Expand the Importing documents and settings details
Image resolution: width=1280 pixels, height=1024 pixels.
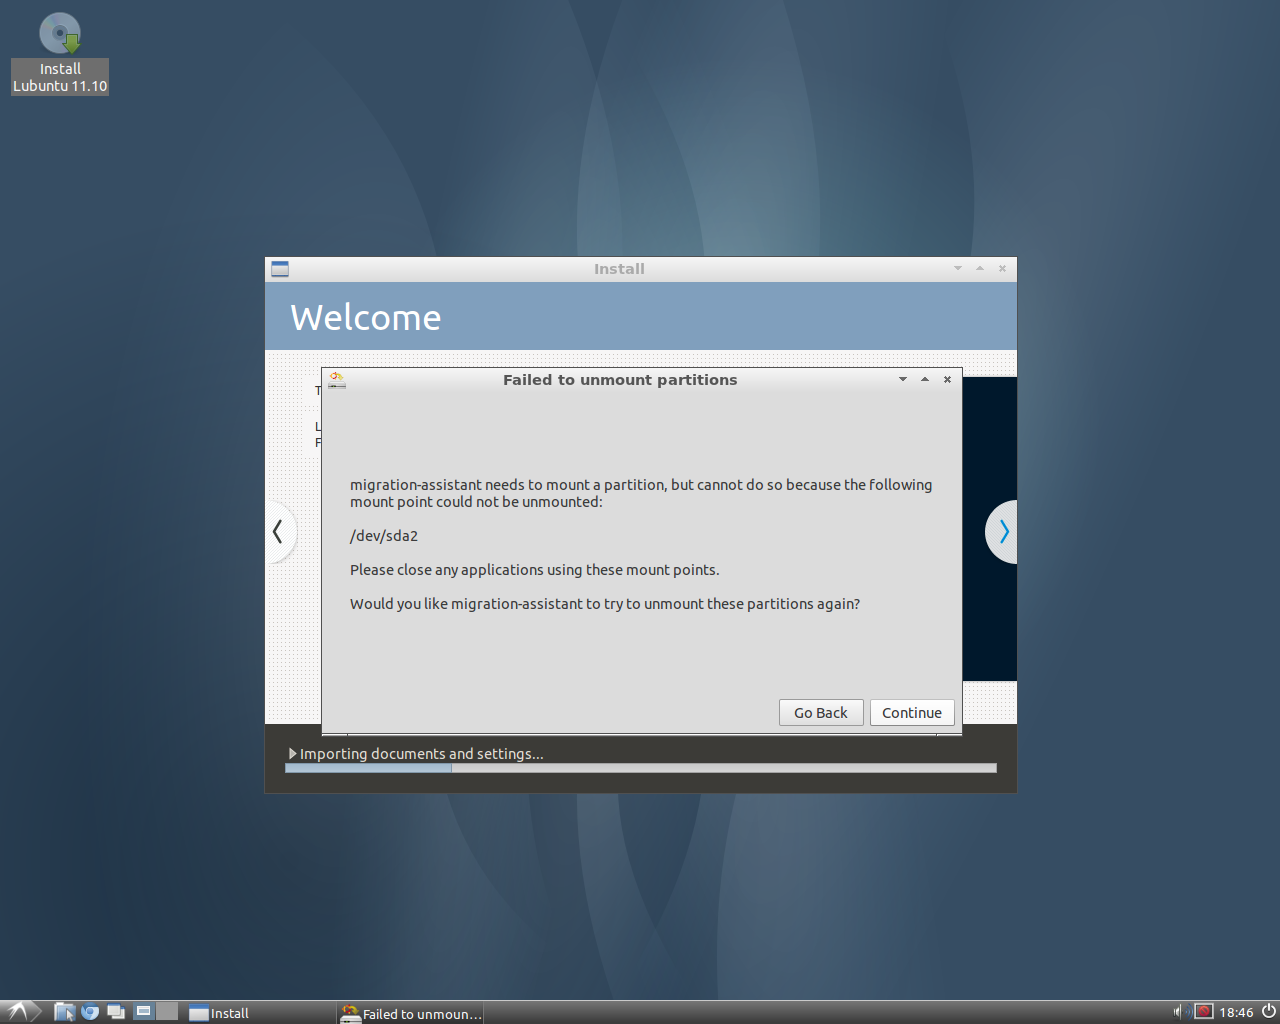click(293, 754)
